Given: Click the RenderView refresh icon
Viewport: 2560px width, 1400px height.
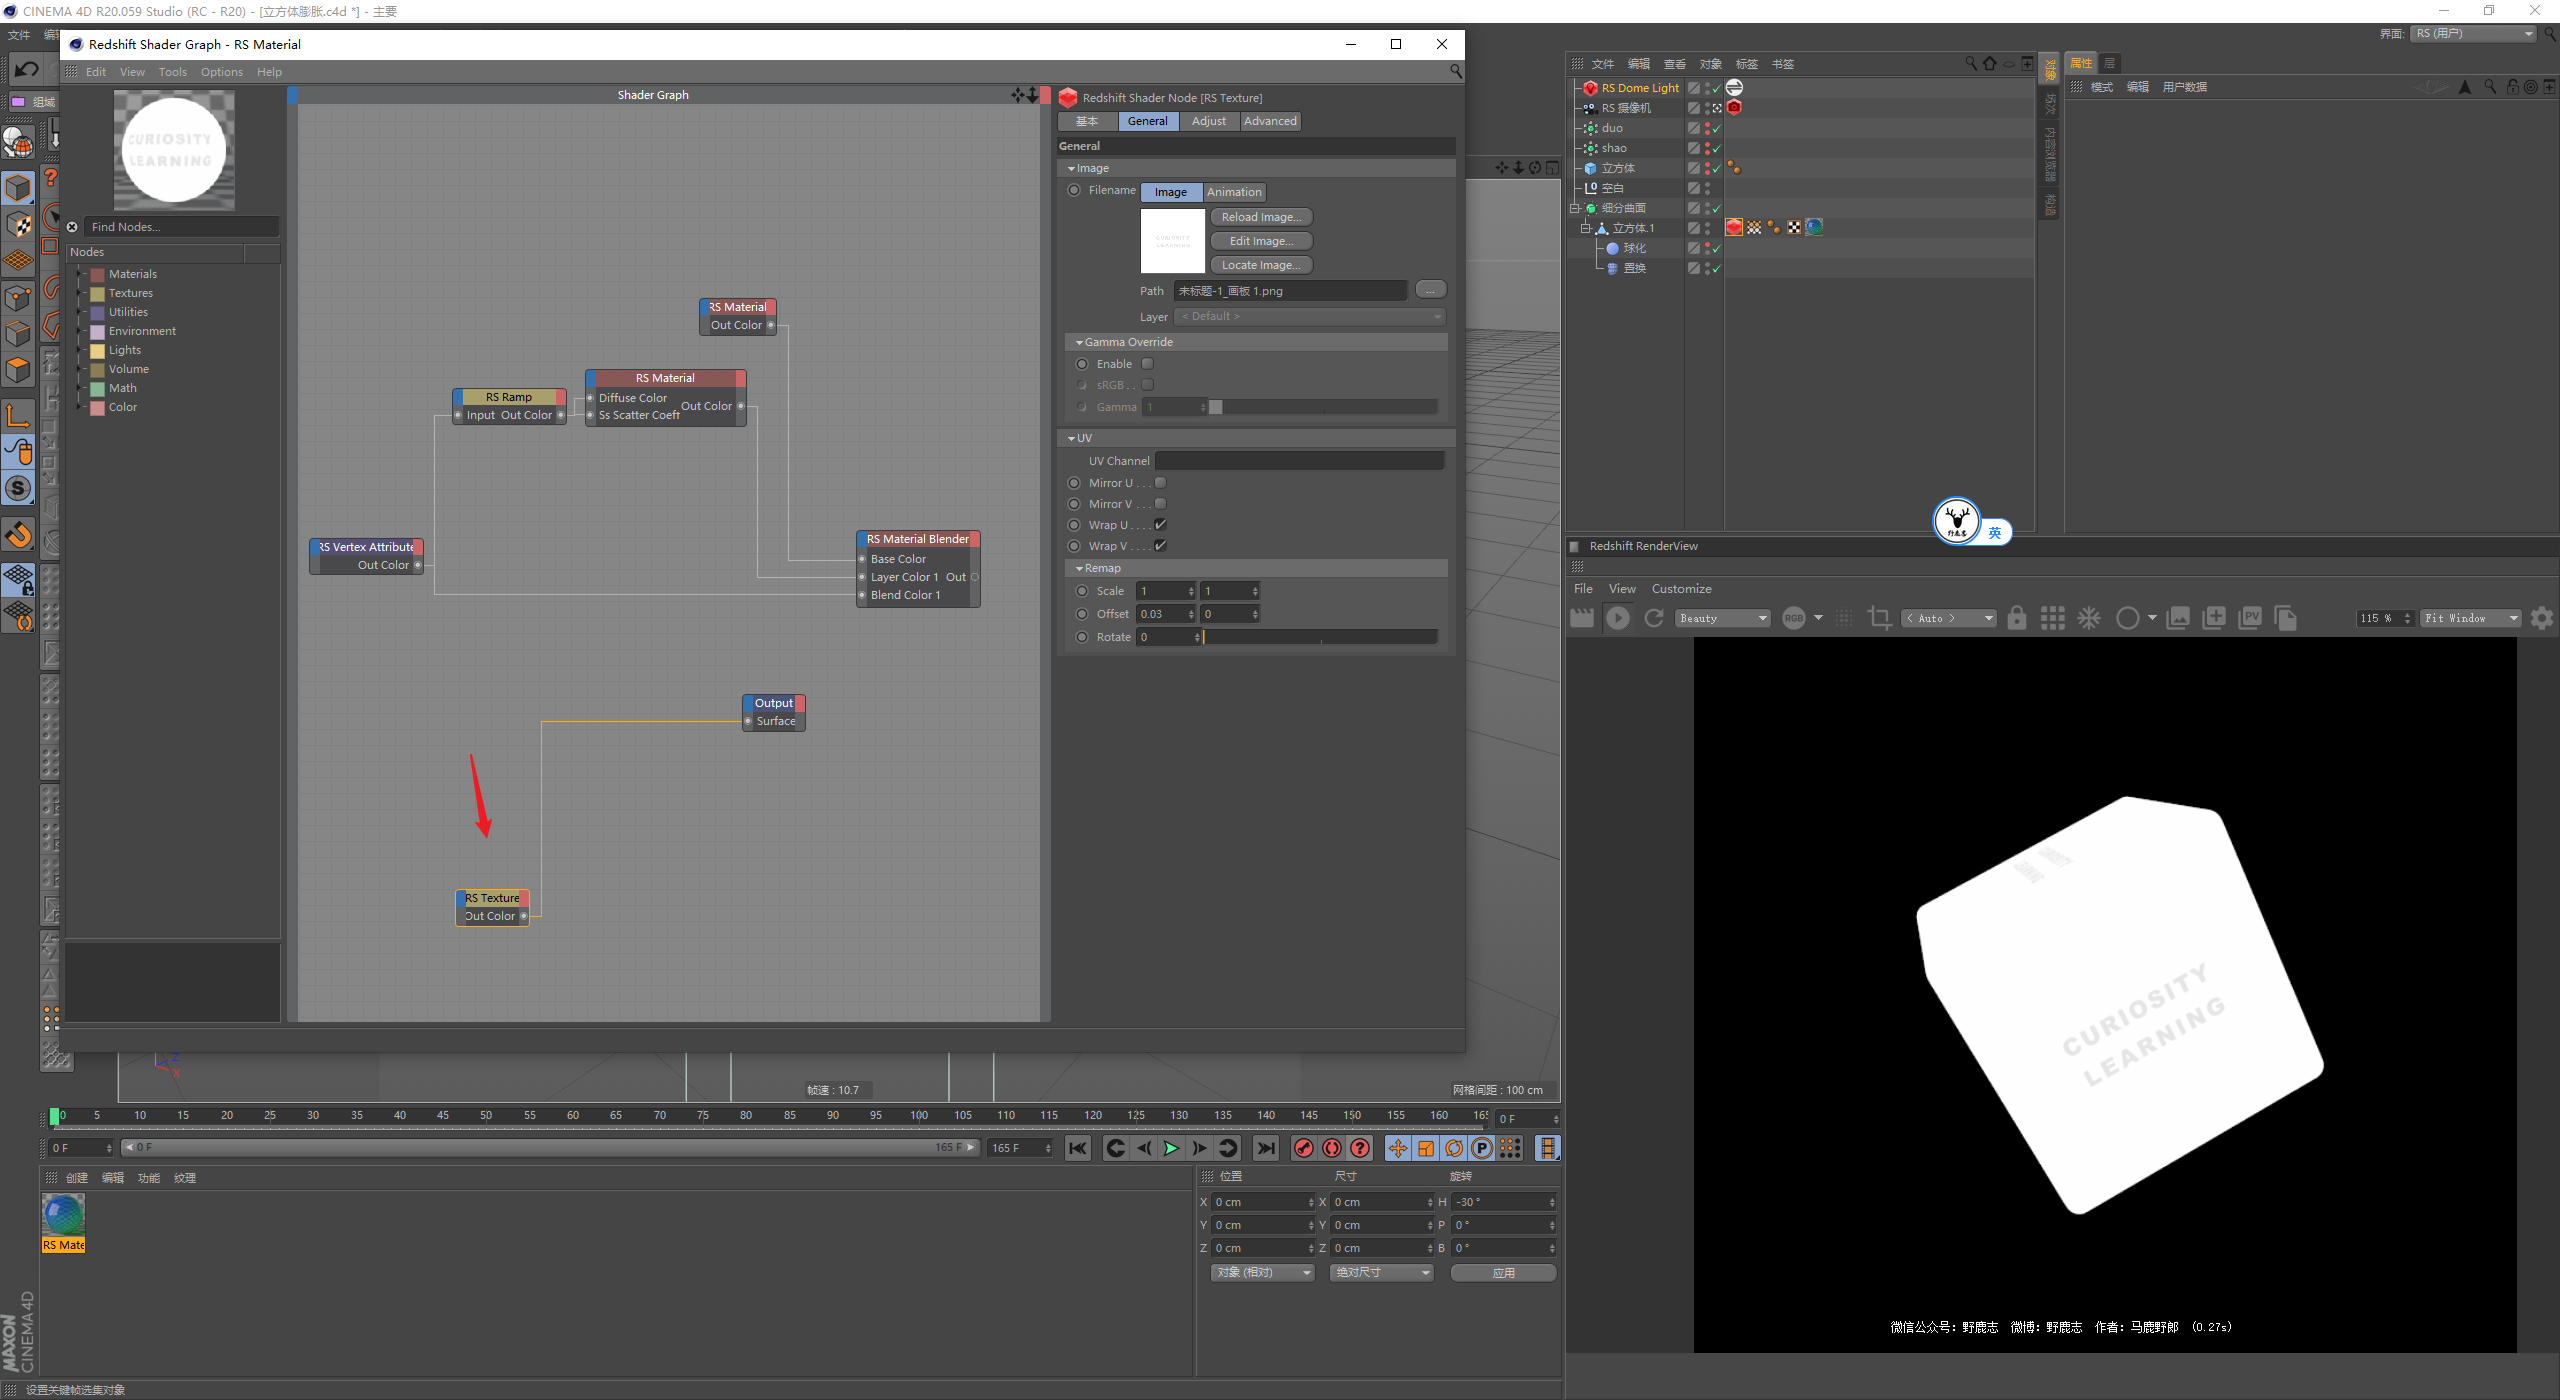Looking at the screenshot, I should (1654, 618).
